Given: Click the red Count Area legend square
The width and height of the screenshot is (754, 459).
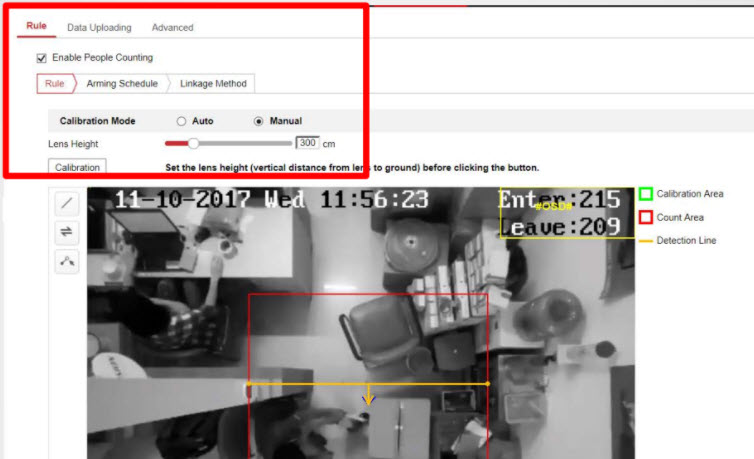Looking at the screenshot, I should pos(646,217).
